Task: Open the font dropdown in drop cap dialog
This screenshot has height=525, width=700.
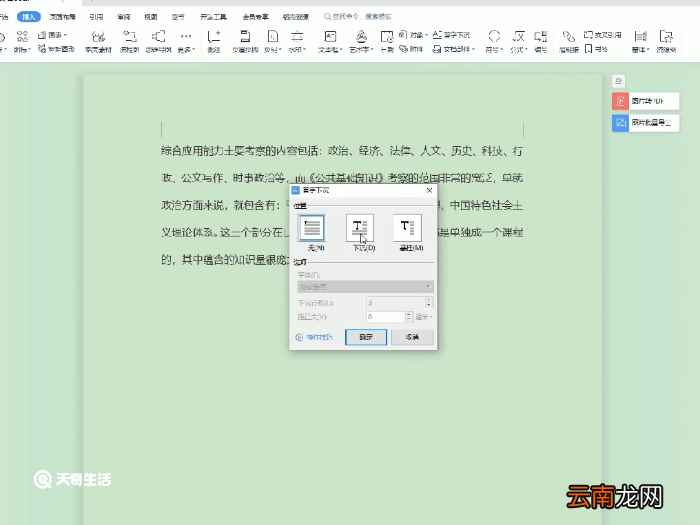Action: 365,287
